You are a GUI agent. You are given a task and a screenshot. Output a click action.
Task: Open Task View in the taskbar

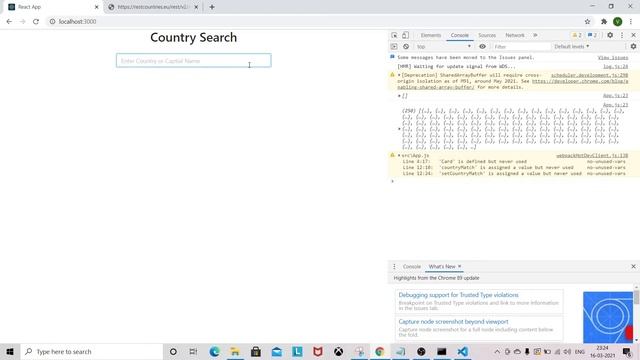(193, 351)
